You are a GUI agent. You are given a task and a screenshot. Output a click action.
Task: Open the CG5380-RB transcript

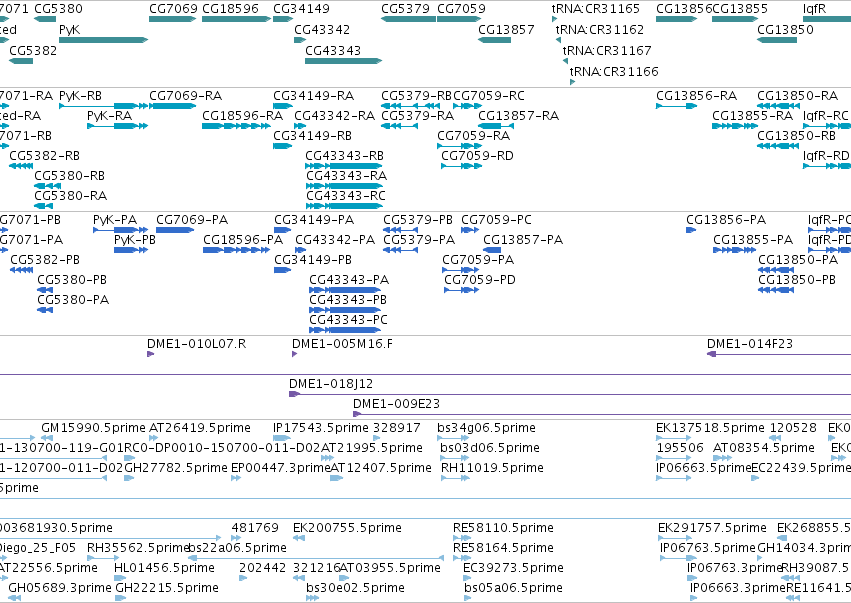pos(47,186)
